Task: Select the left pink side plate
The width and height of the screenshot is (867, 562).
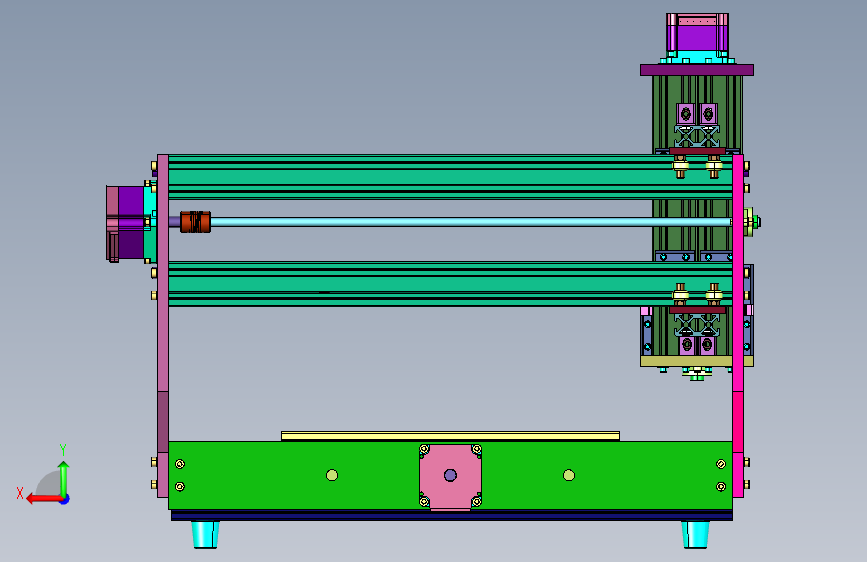Action: point(163,326)
